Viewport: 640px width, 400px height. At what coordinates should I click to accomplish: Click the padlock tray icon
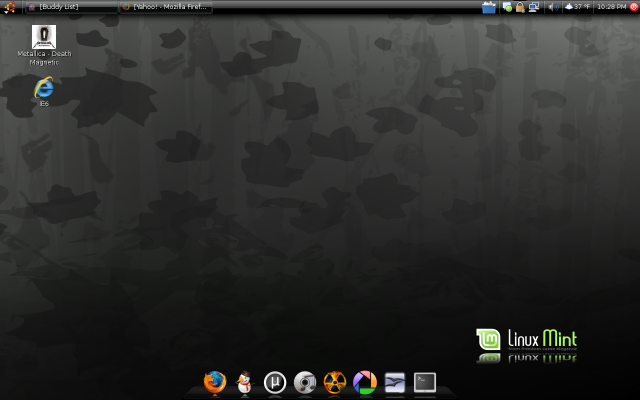tap(520, 7)
